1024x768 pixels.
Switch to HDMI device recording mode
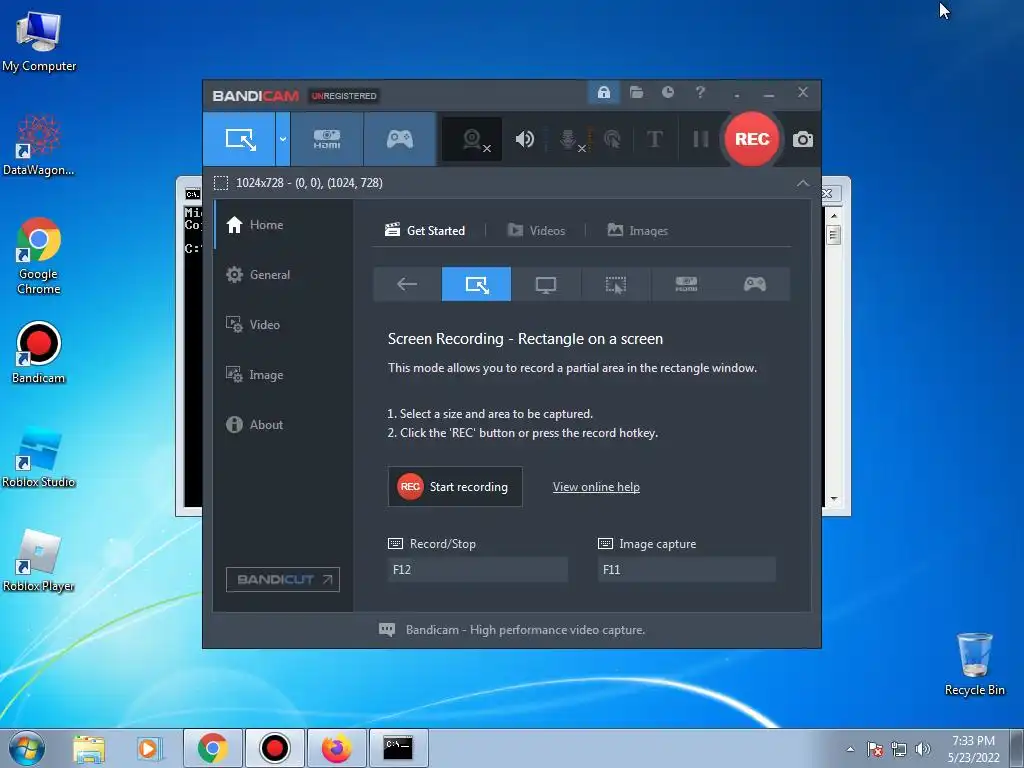coord(327,139)
